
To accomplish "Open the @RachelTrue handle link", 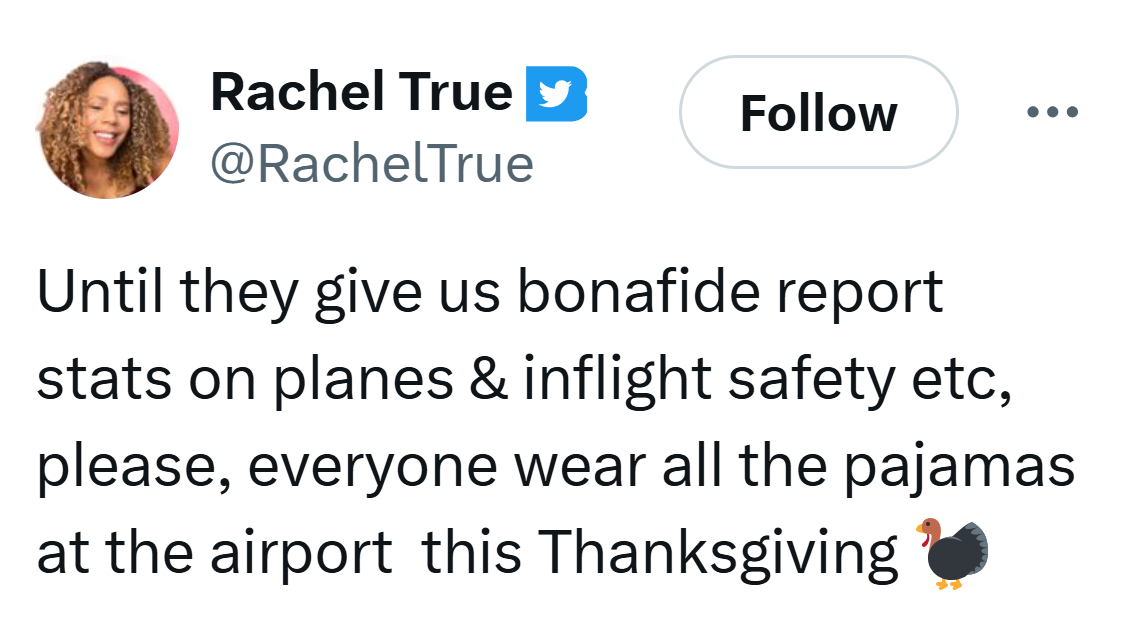I will coord(371,162).
